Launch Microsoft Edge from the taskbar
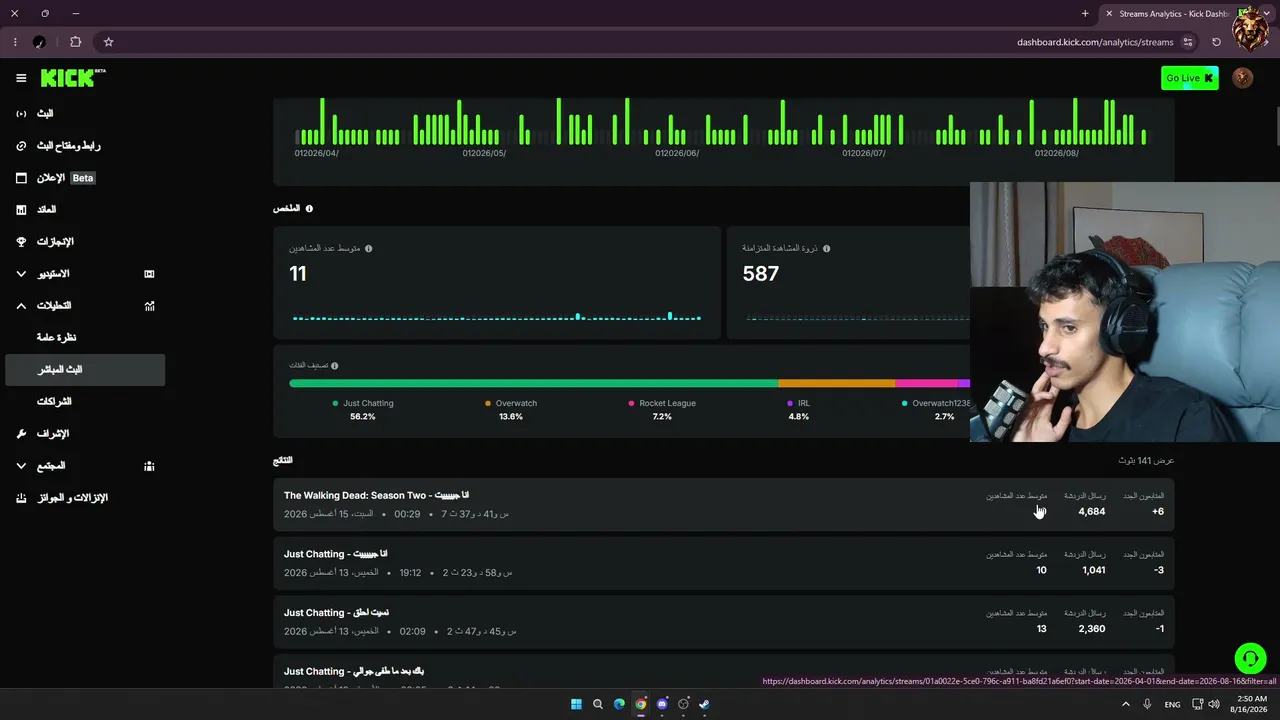Image resolution: width=1280 pixels, height=720 pixels. [619, 704]
